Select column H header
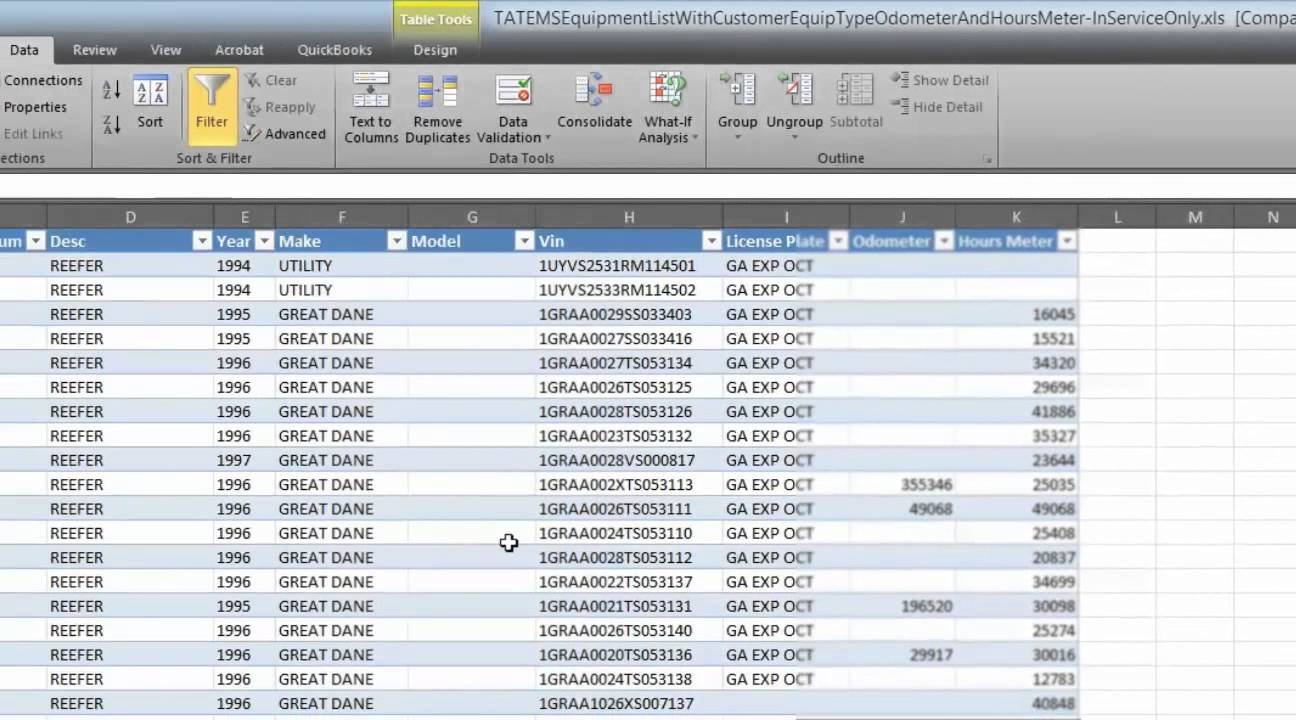Viewport: 1296px width, 720px height. (x=629, y=217)
